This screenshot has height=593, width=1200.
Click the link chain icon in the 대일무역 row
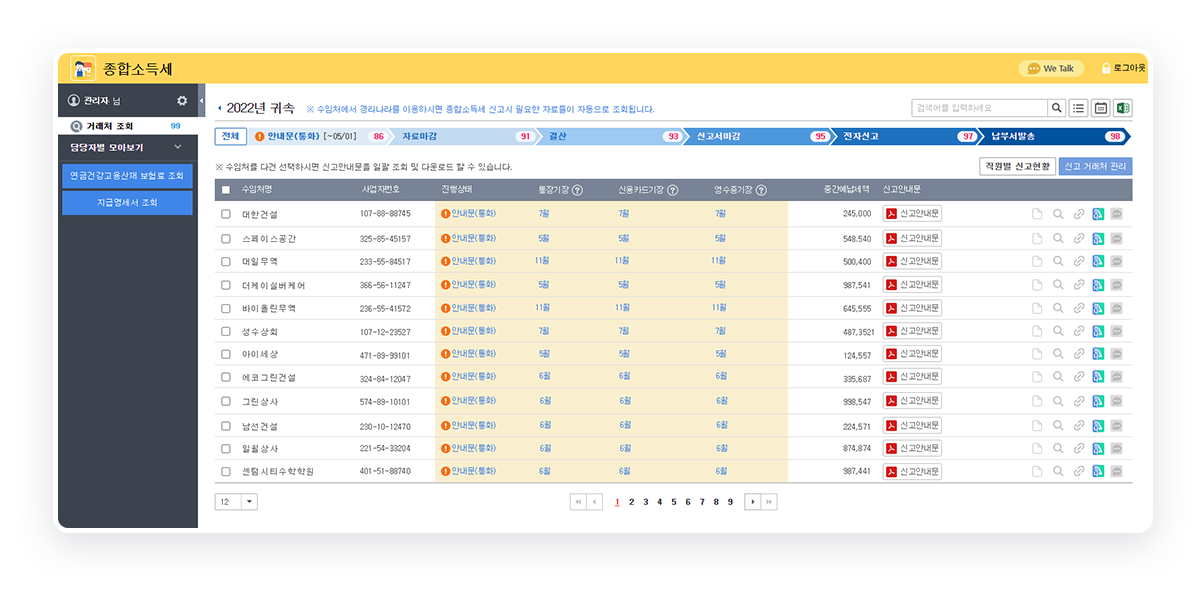click(1078, 261)
